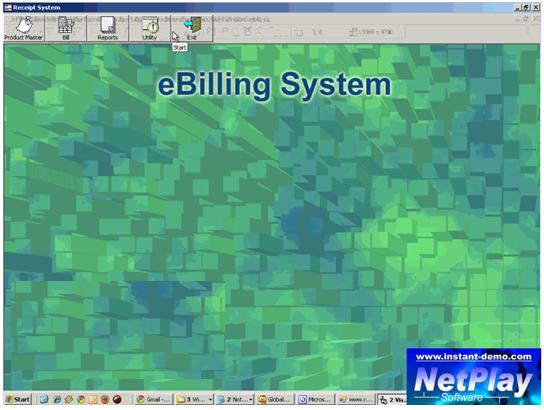Screen dimensions: 544x410
Task: Minimize the Receipt System window
Action: tap(518, 8)
